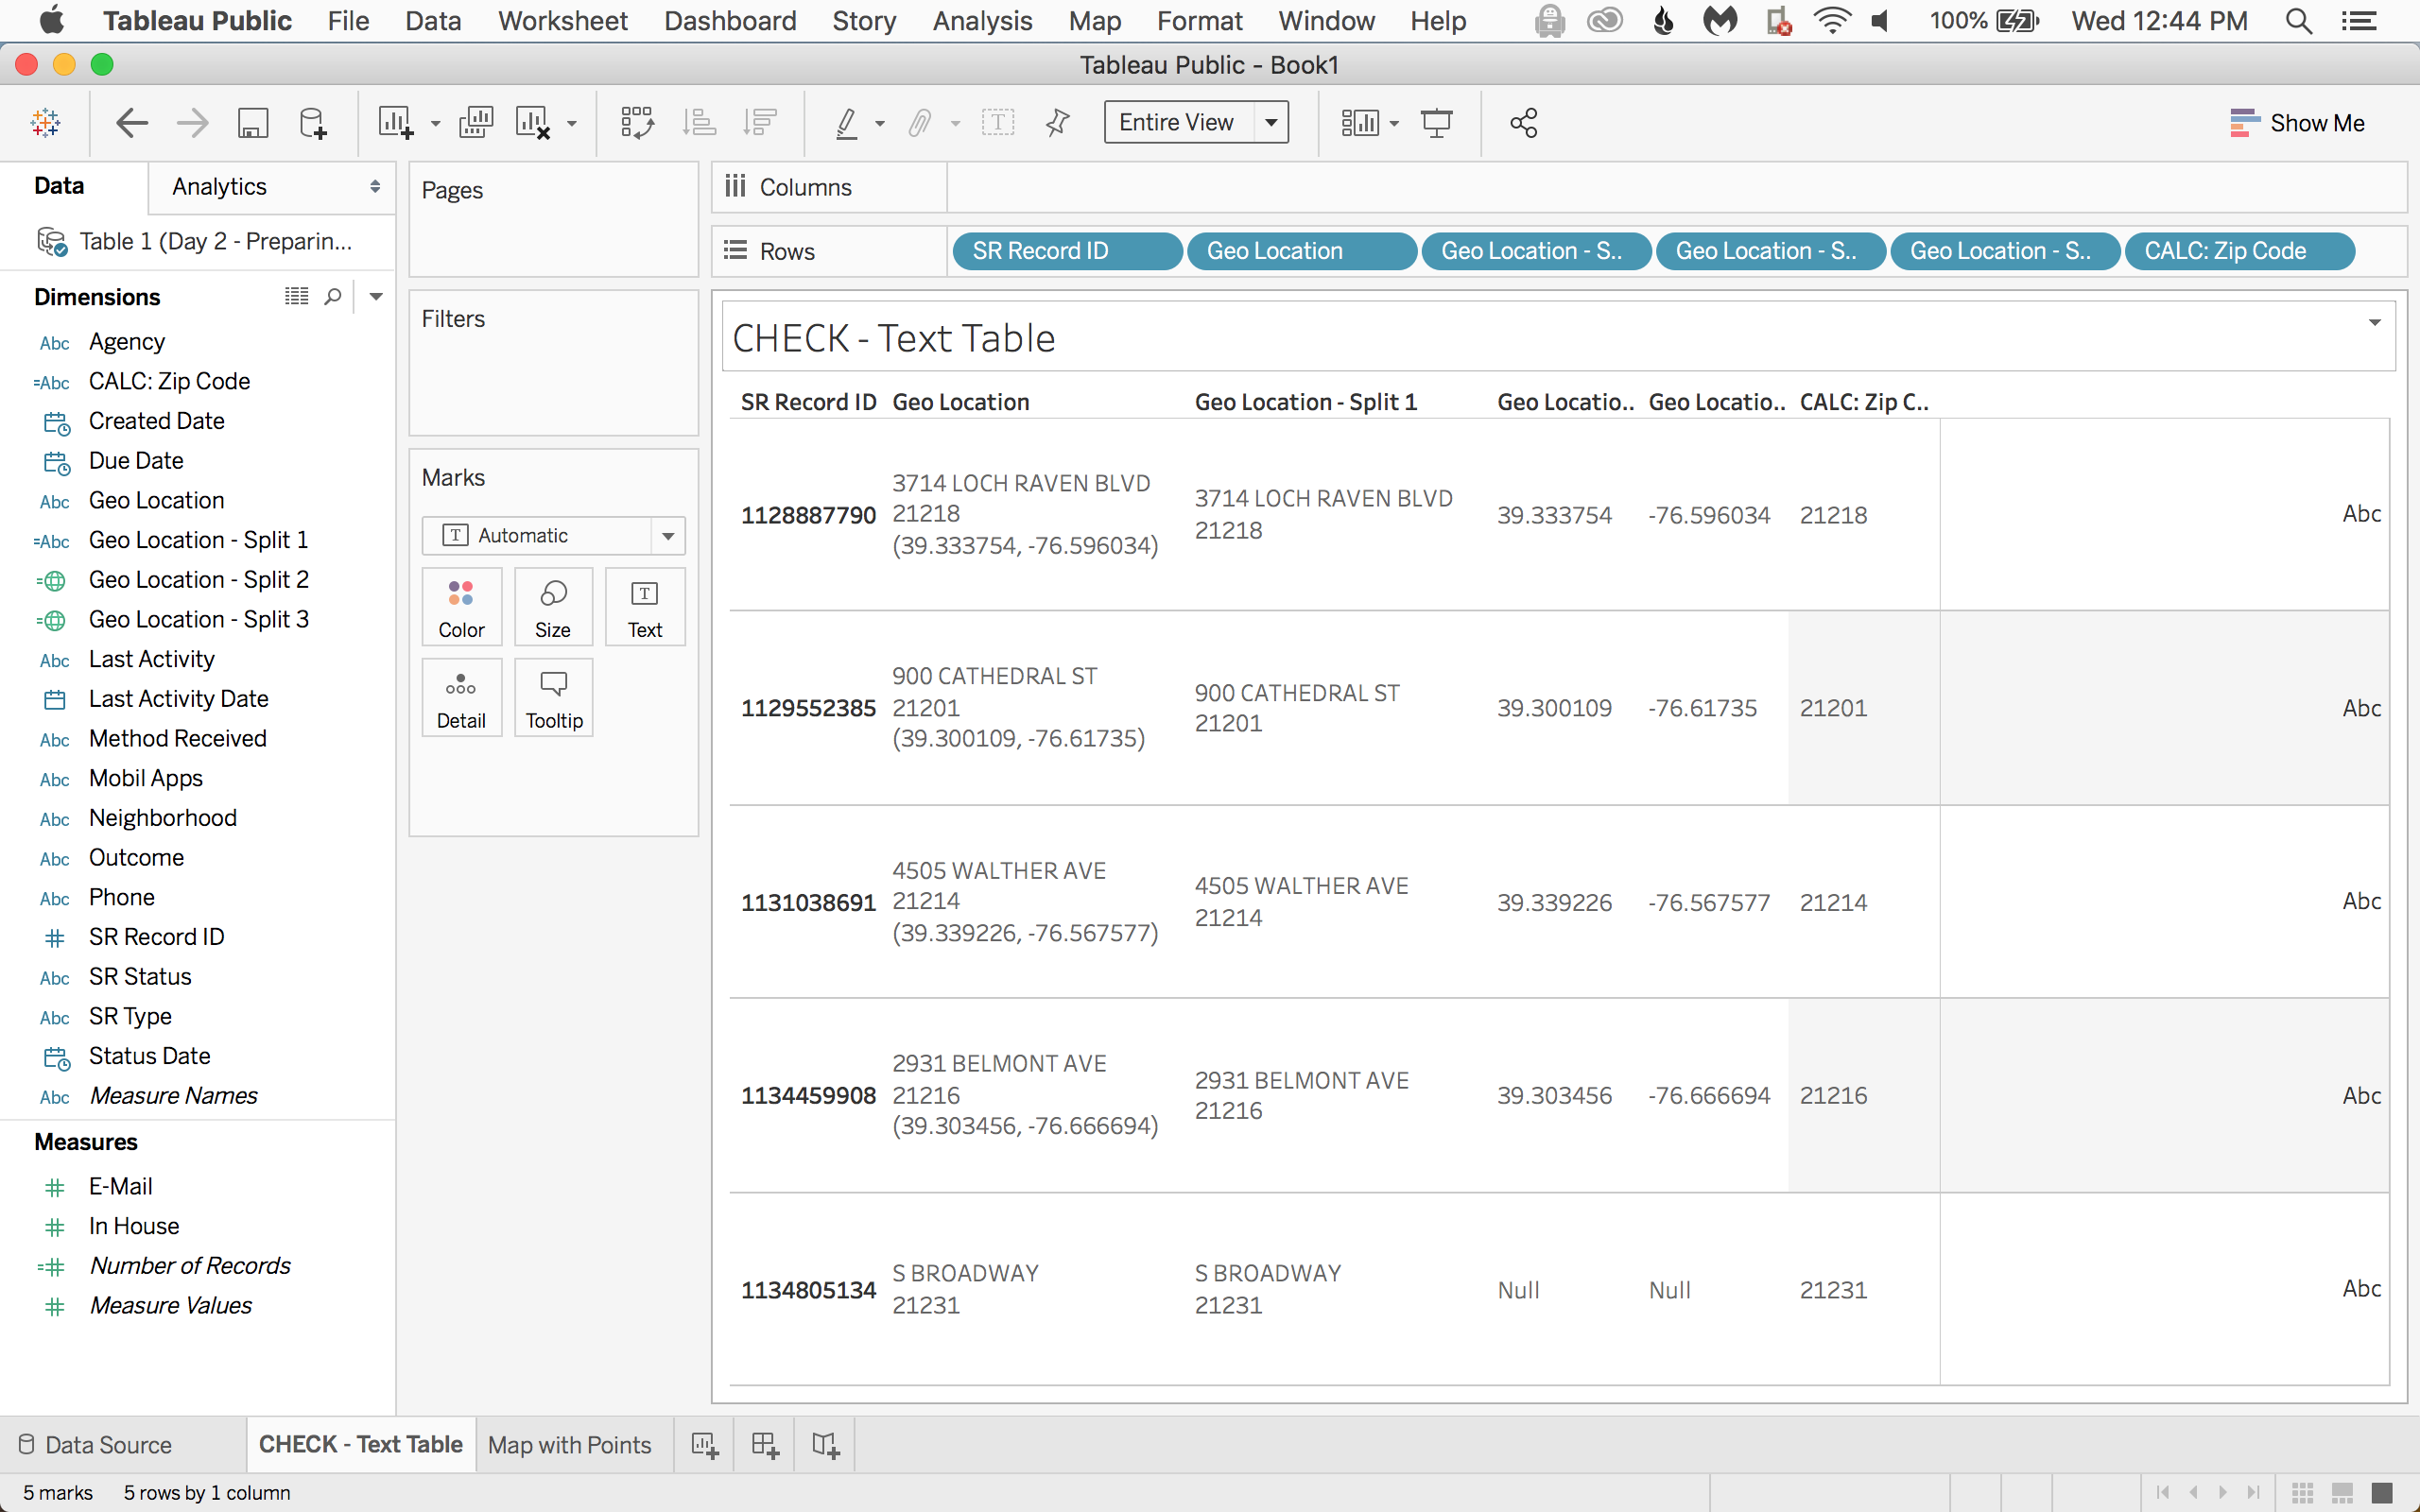The width and height of the screenshot is (2420, 1512).
Task: Swap rows and columns icon
Action: [637, 123]
